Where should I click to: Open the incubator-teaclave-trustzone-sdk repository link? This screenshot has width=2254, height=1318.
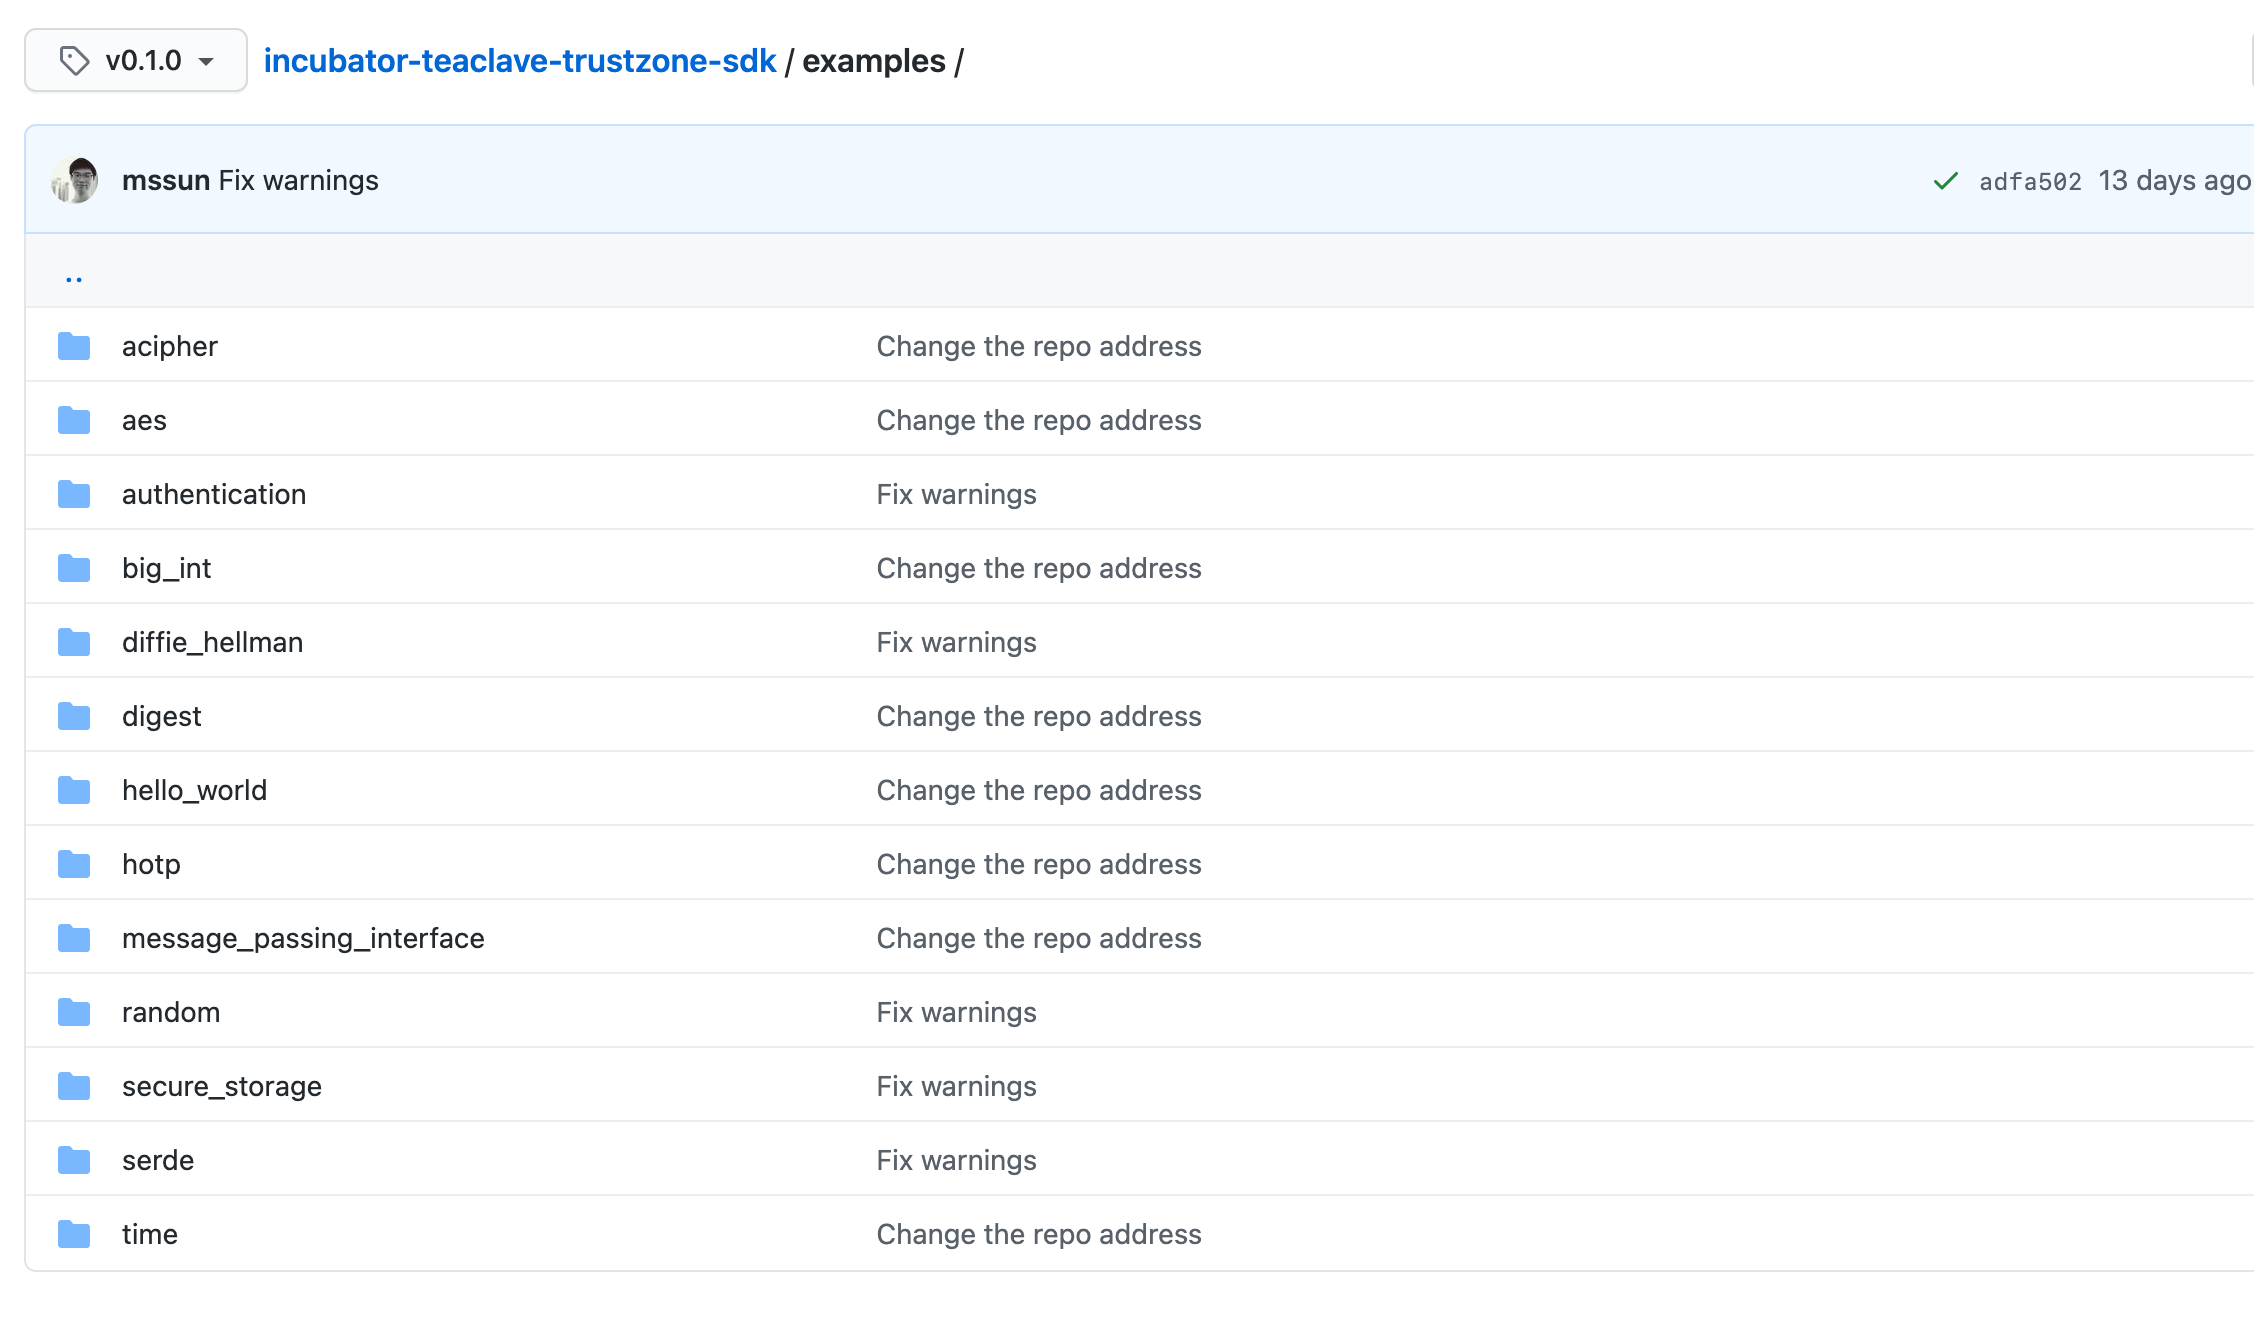[519, 61]
